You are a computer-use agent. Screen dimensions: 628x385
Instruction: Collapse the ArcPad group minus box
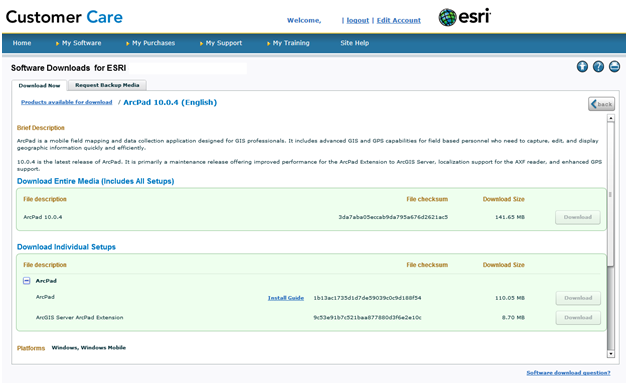tap(26, 281)
